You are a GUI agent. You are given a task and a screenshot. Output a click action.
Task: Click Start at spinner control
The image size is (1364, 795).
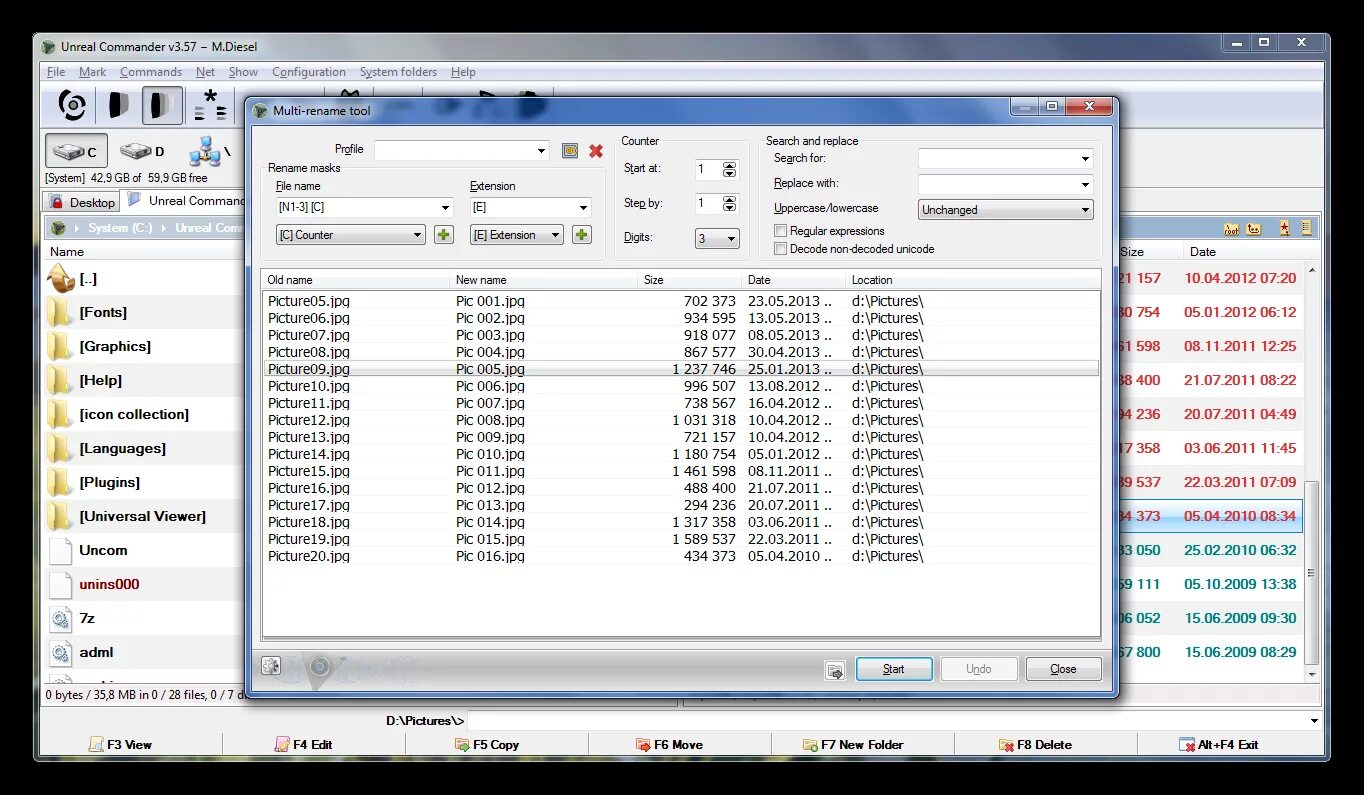coord(730,170)
